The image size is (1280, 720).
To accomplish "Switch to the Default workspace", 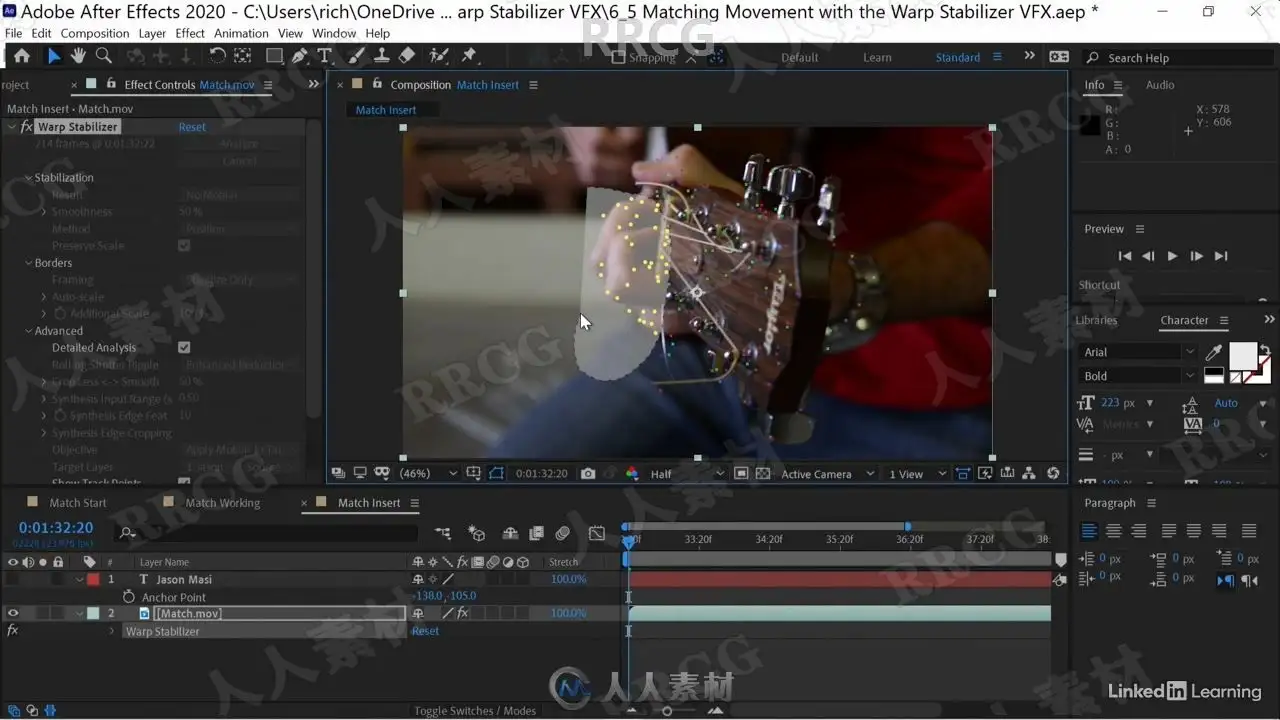I will (x=799, y=57).
